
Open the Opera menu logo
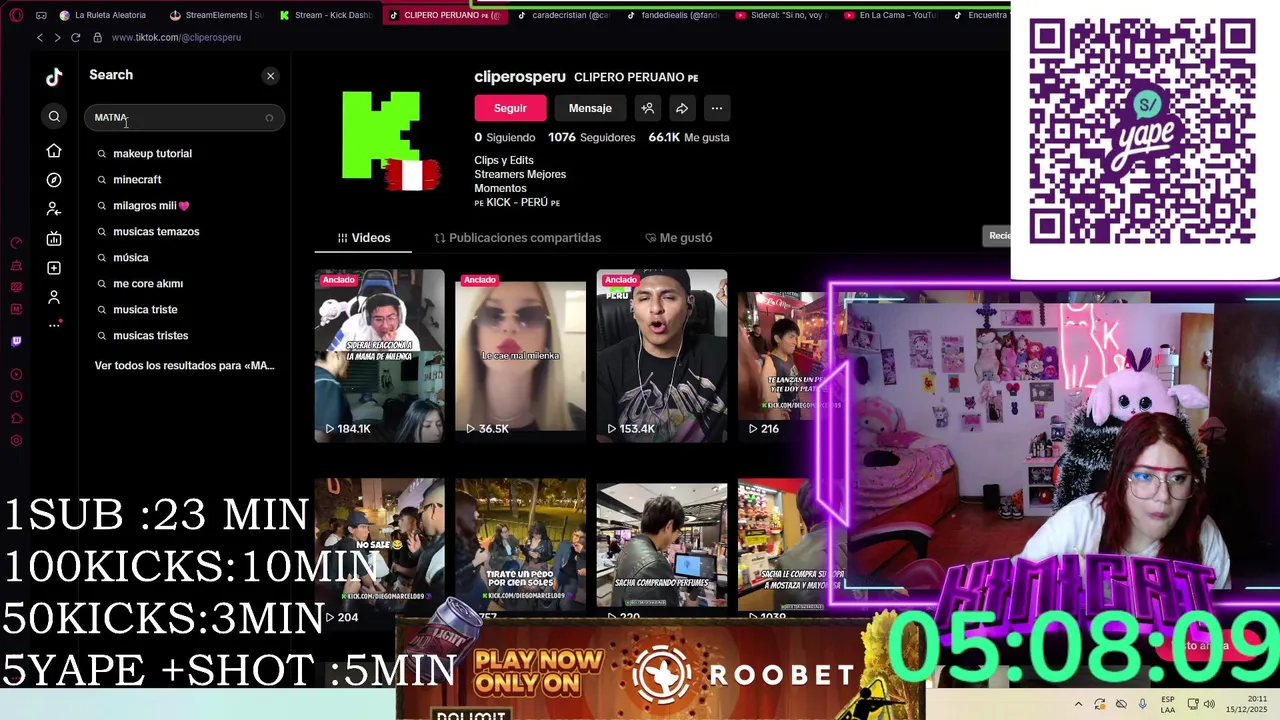tap(15, 15)
